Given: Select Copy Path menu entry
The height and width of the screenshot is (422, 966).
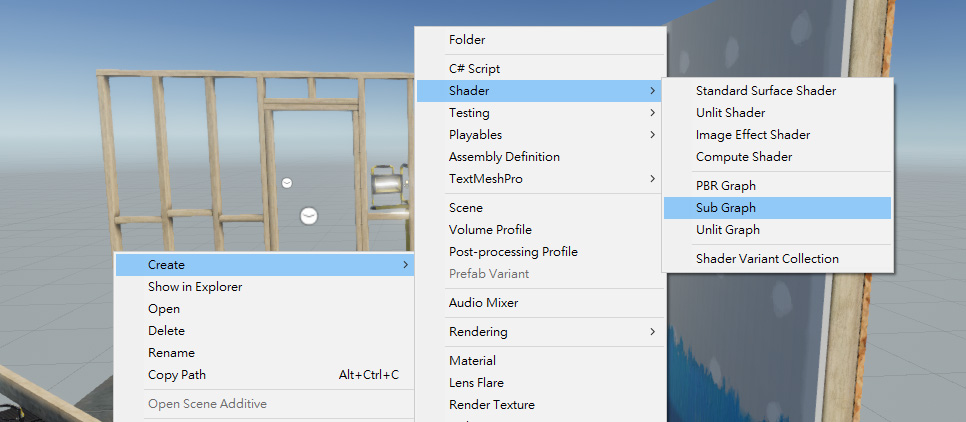Looking at the screenshot, I should pyautogui.click(x=177, y=375).
